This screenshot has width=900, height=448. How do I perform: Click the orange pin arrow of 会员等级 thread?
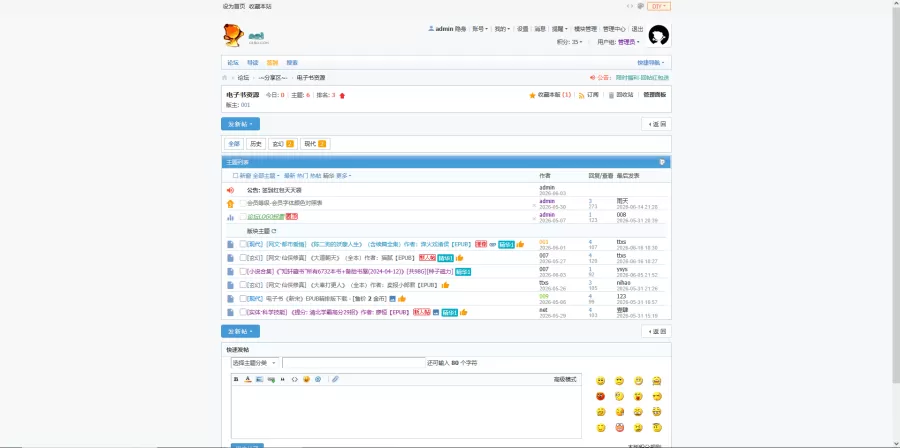(230, 203)
